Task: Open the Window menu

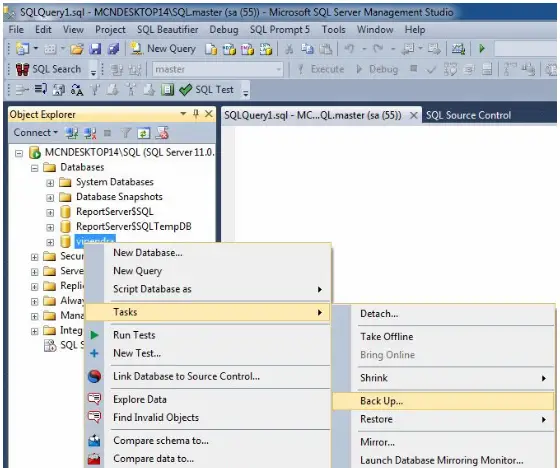Action: pos(375,30)
